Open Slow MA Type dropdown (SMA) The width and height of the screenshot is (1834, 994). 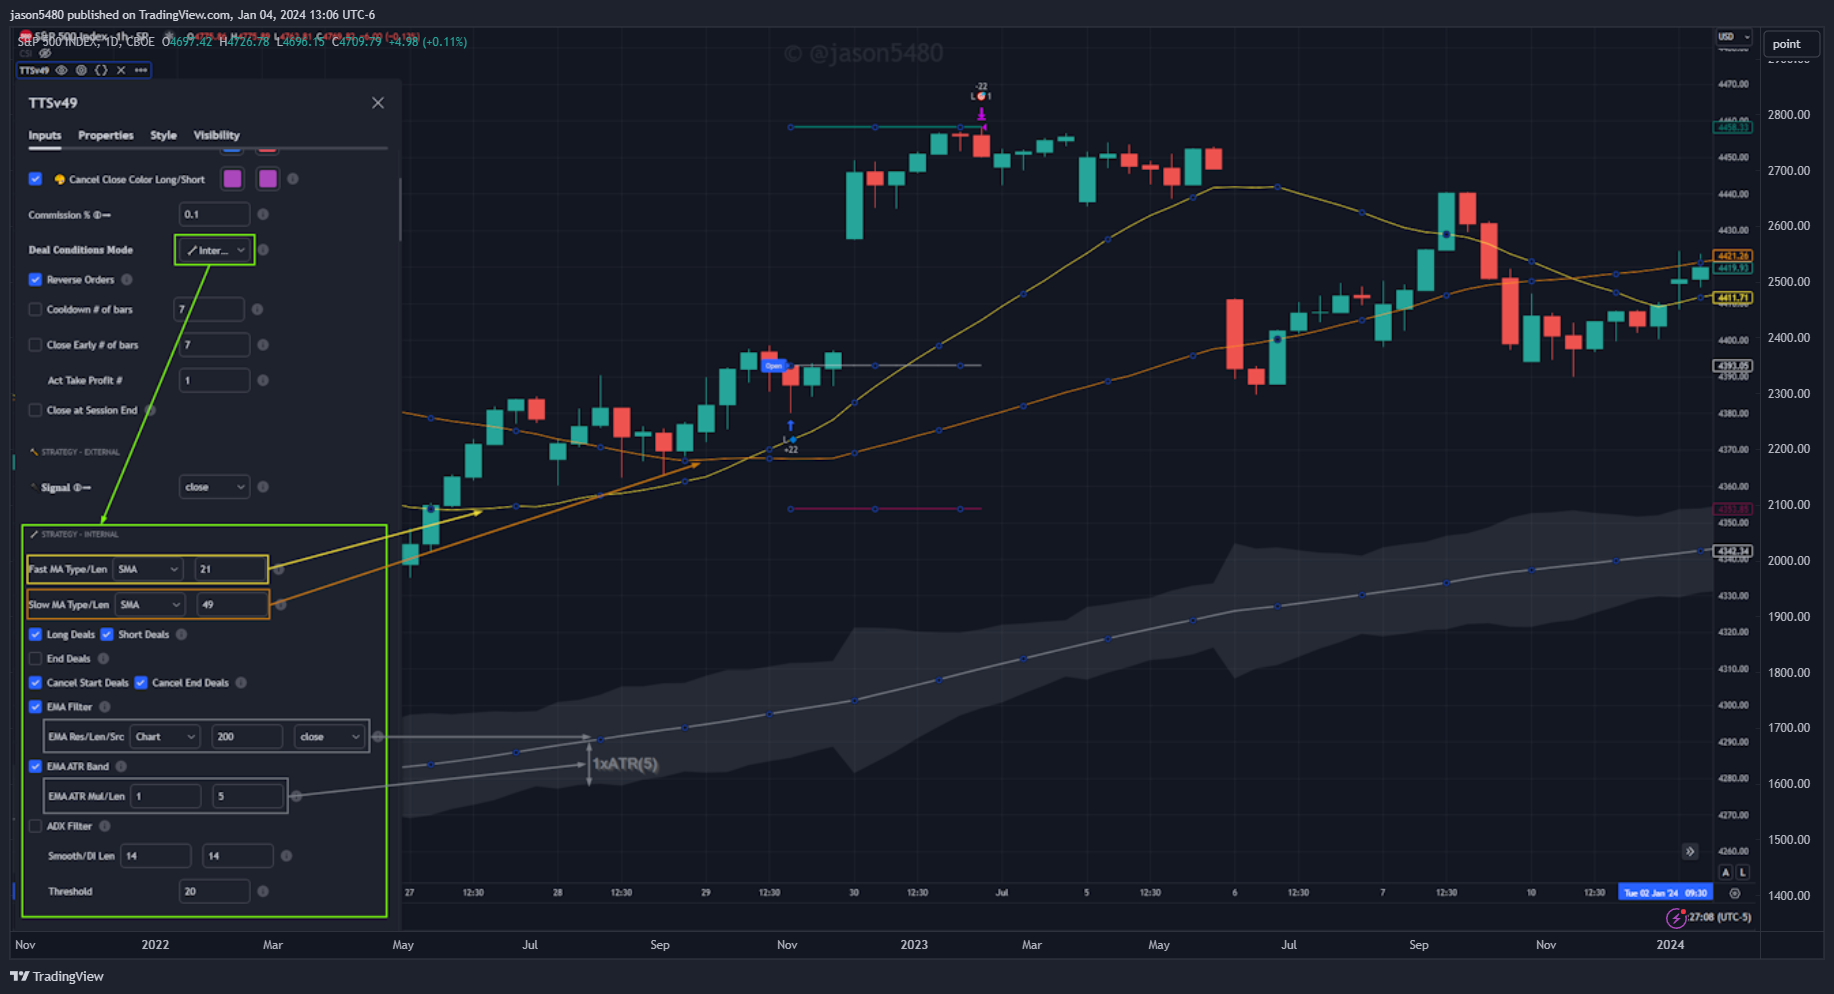click(x=150, y=605)
